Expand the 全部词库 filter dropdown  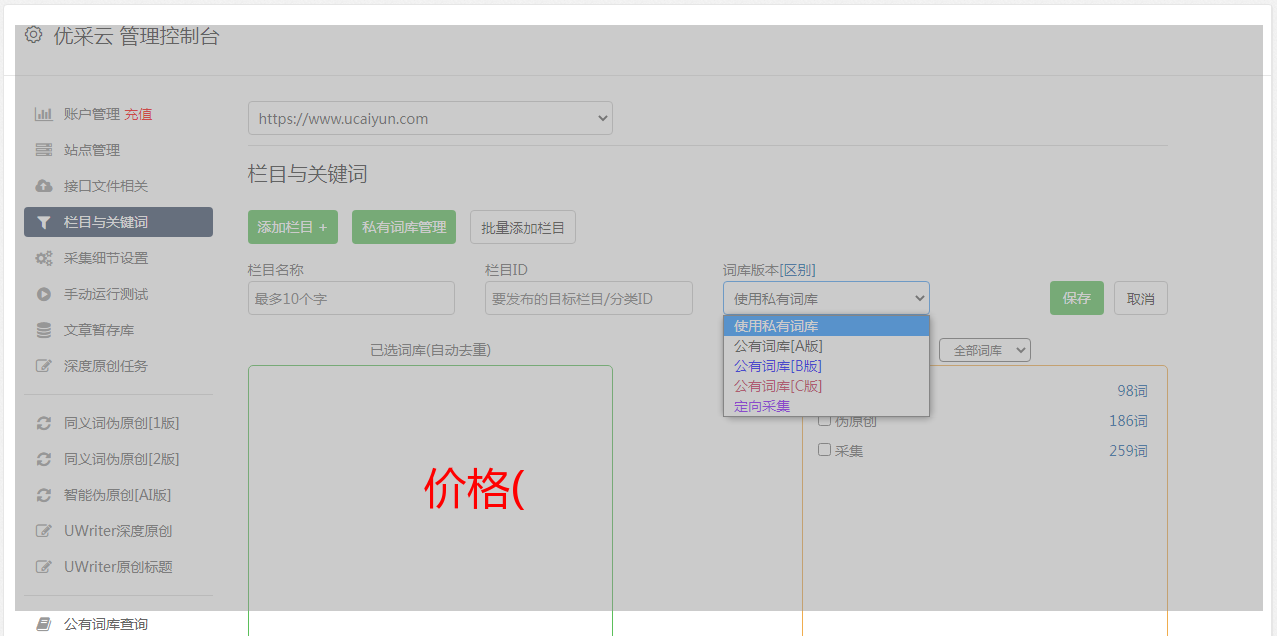coord(984,350)
